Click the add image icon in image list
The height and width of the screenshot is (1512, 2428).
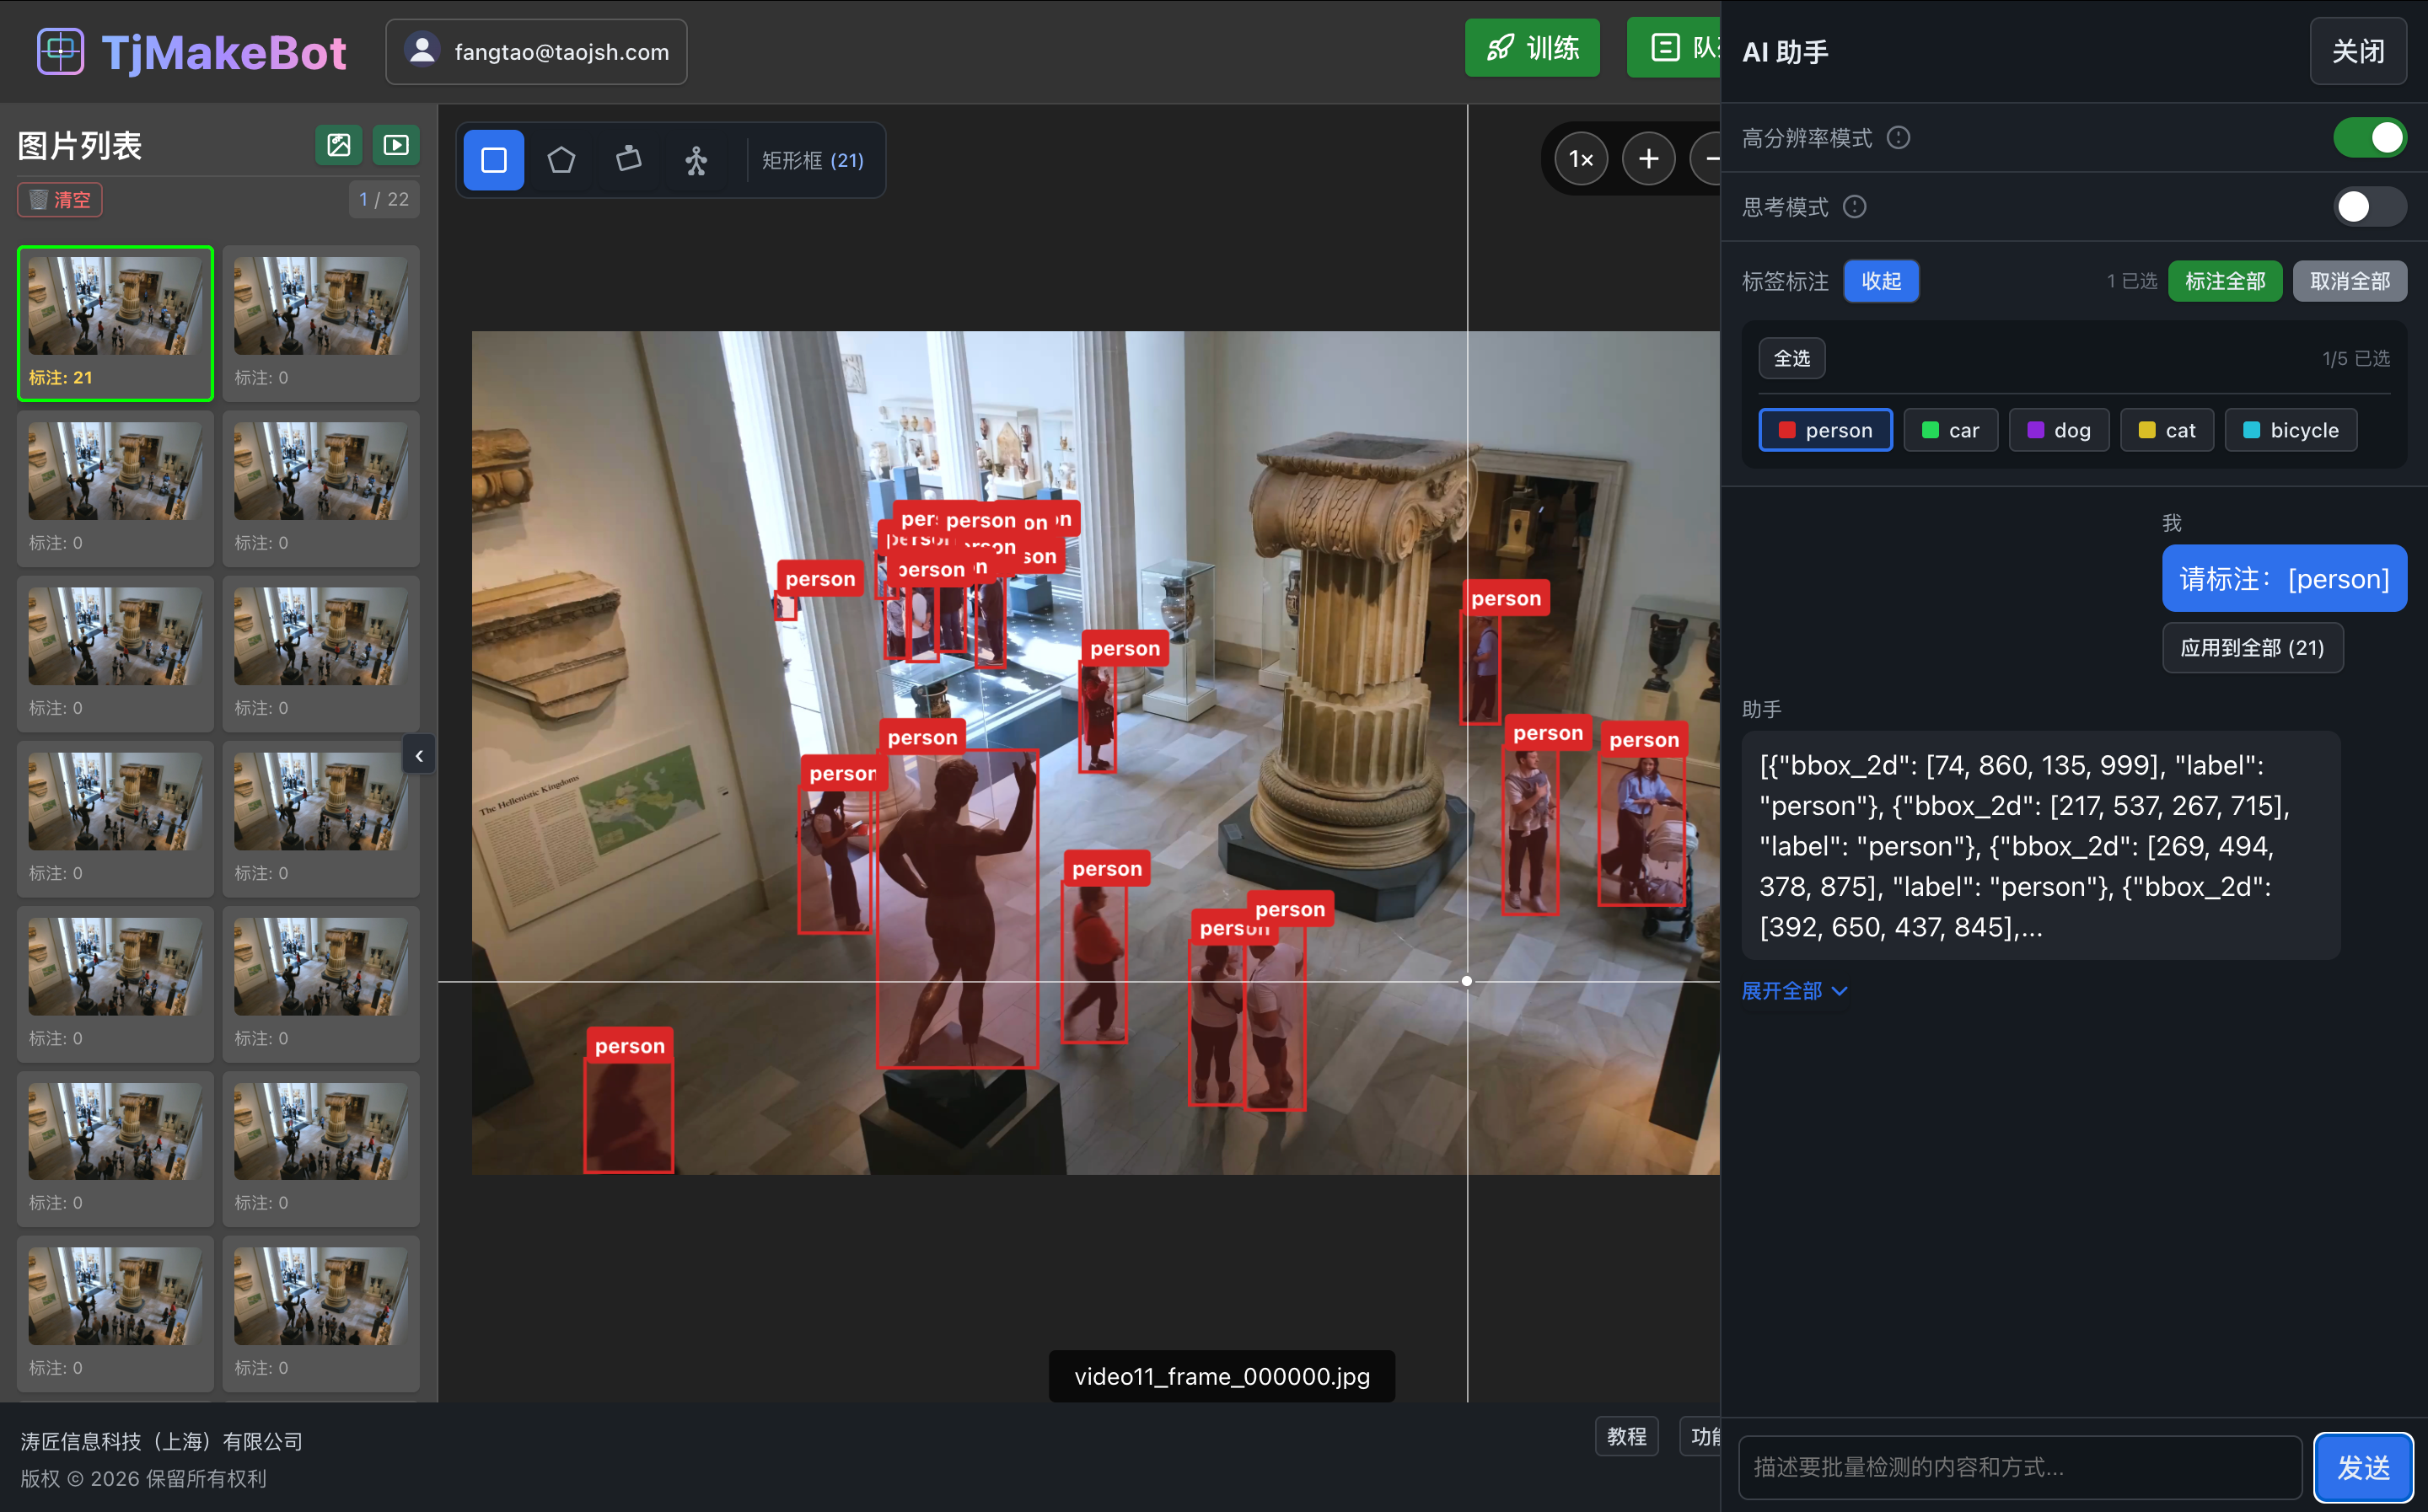pyautogui.click(x=339, y=145)
